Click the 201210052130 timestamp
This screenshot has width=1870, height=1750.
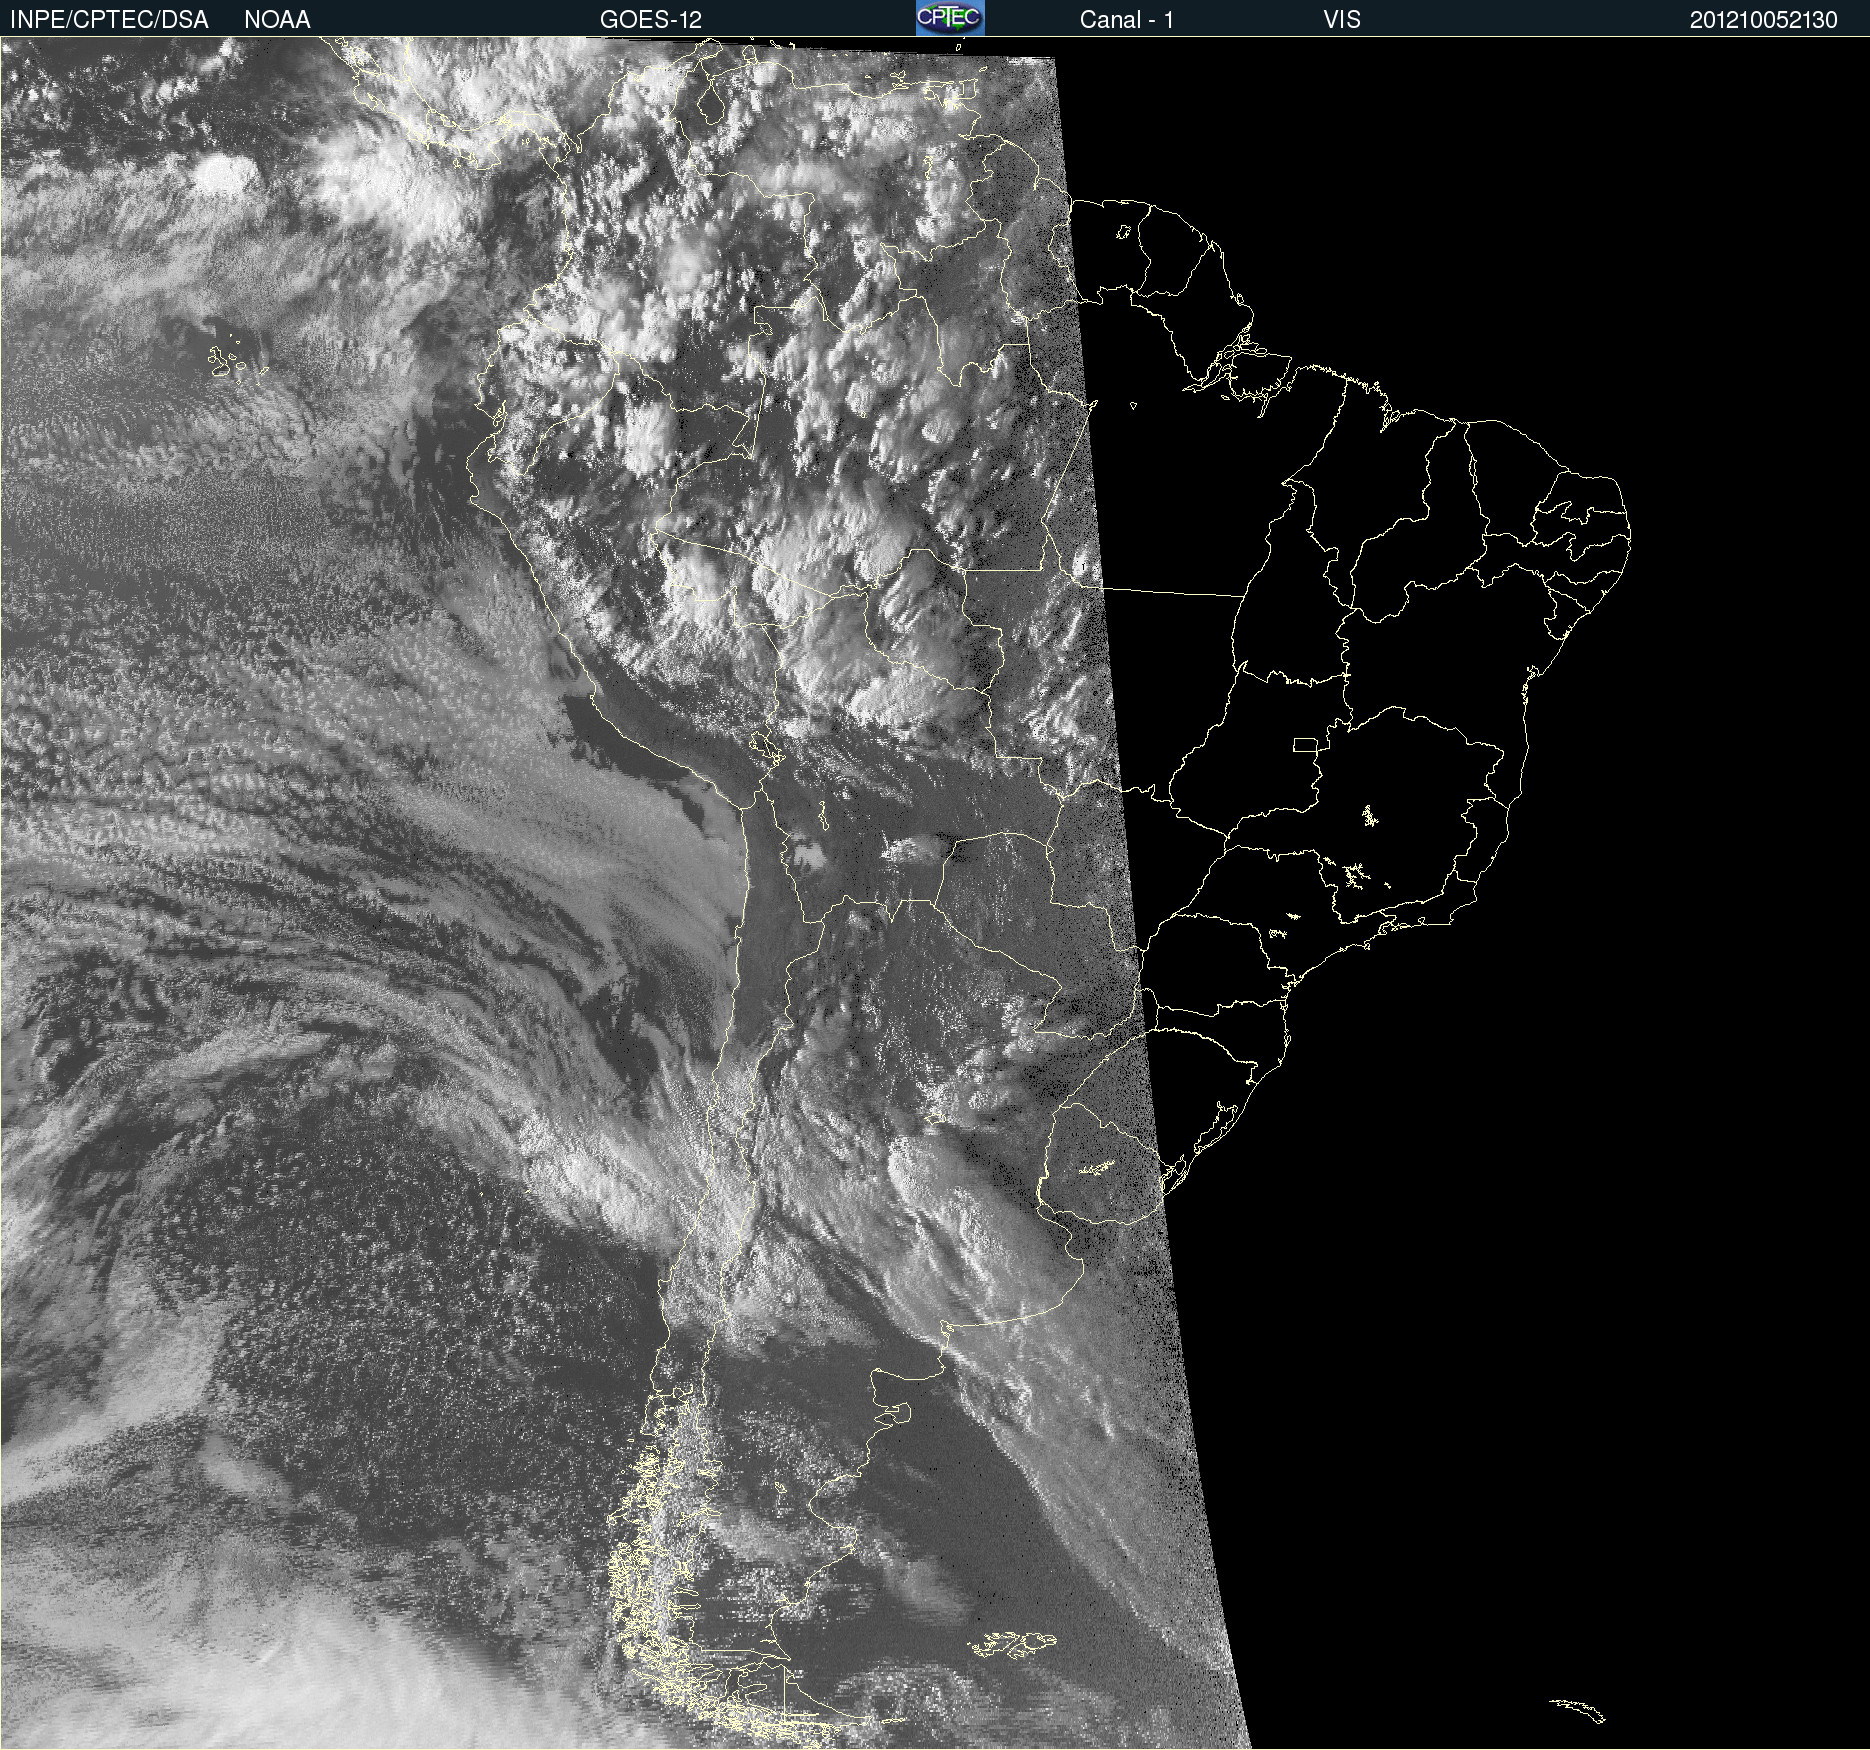point(1763,20)
